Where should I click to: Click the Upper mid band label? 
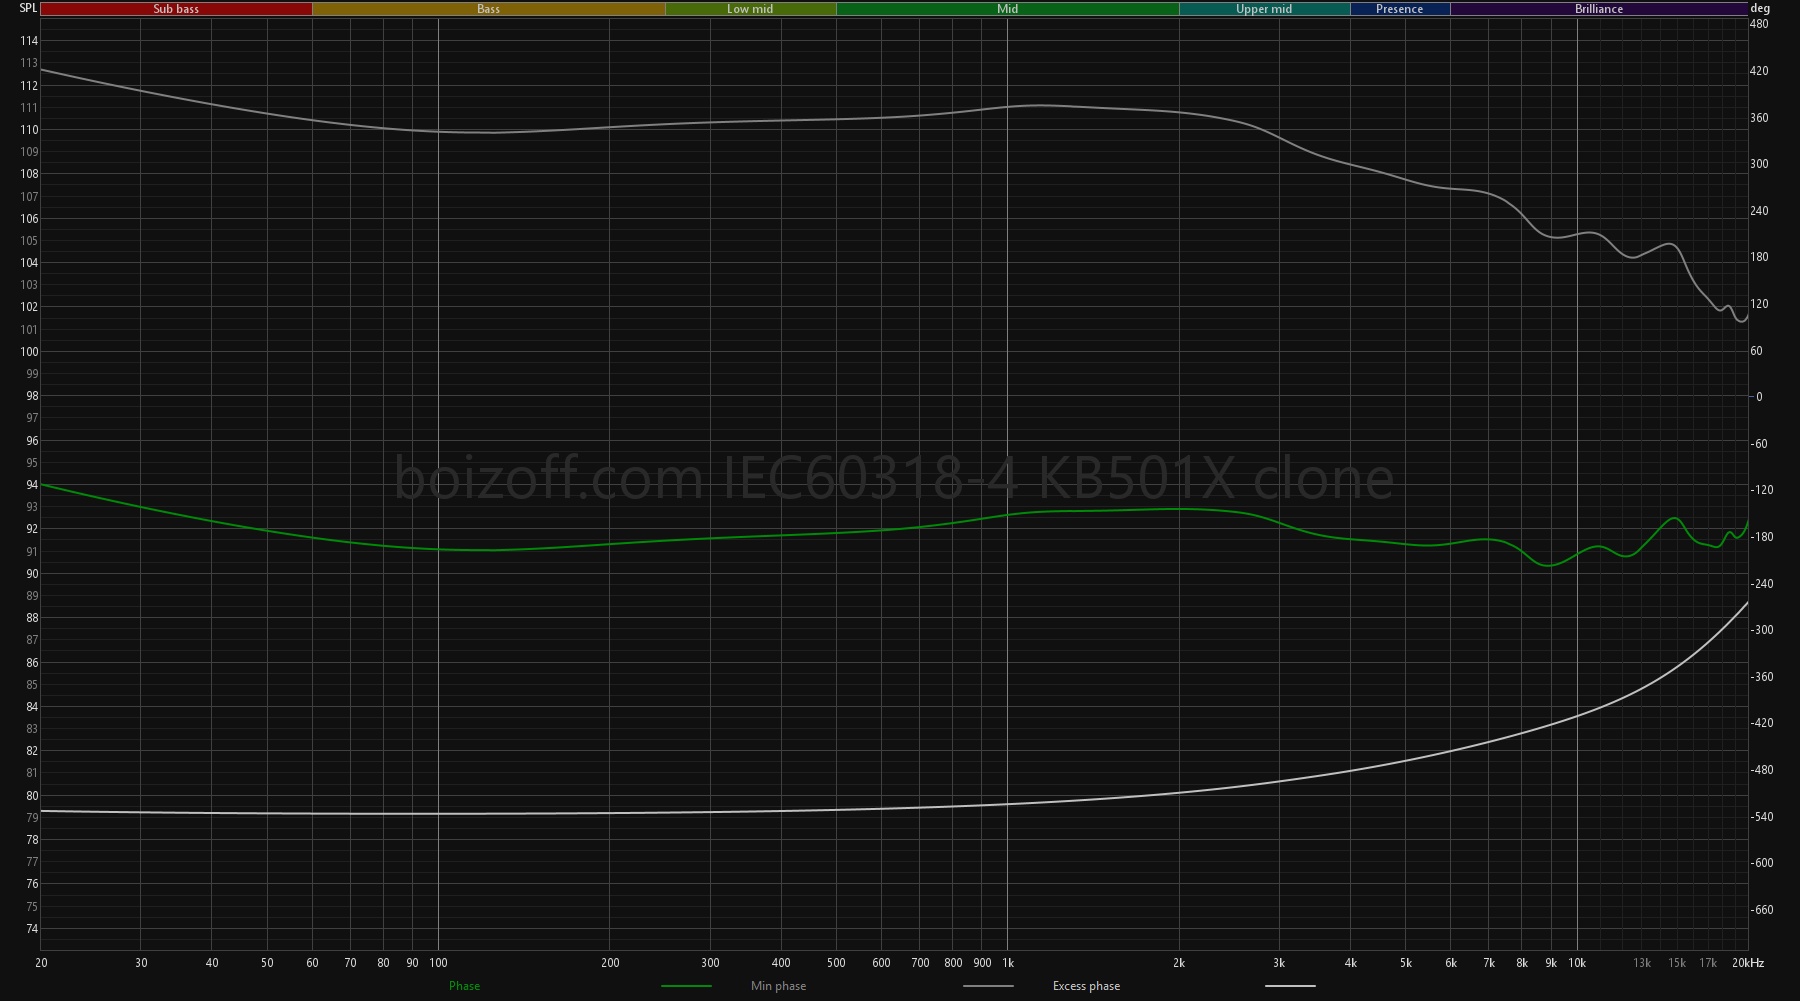1264,9
